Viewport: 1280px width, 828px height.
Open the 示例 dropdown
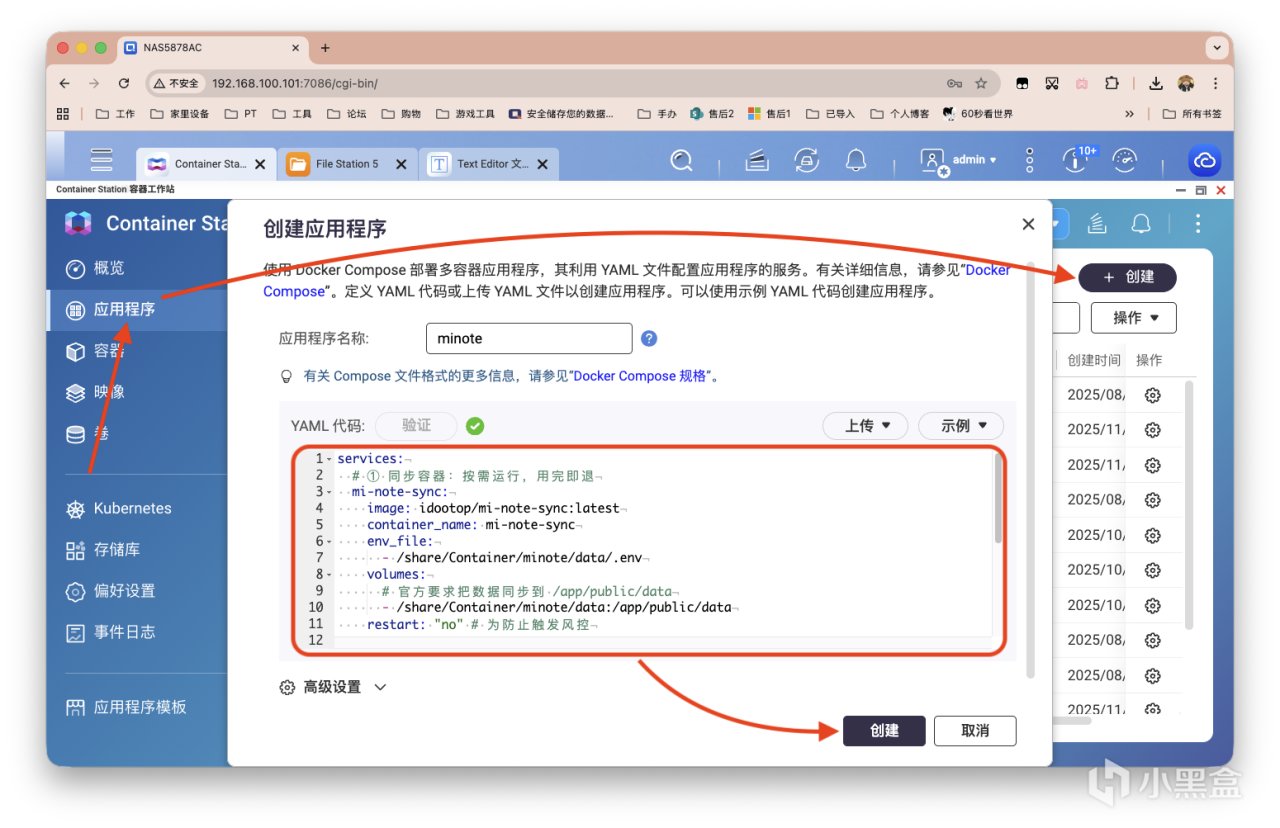(961, 426)
